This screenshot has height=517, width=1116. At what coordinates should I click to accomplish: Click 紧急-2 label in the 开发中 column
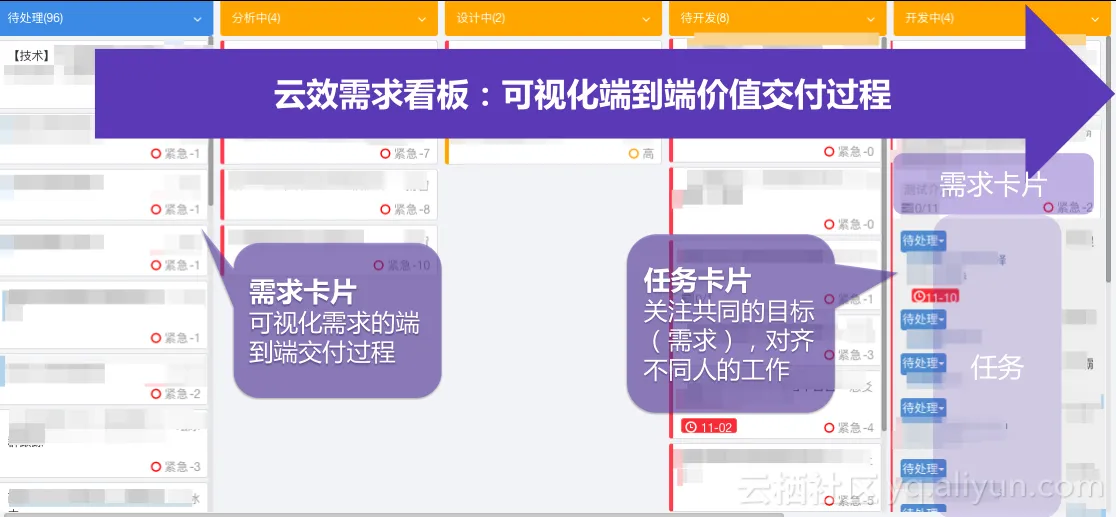click(x=1074, y=207)
